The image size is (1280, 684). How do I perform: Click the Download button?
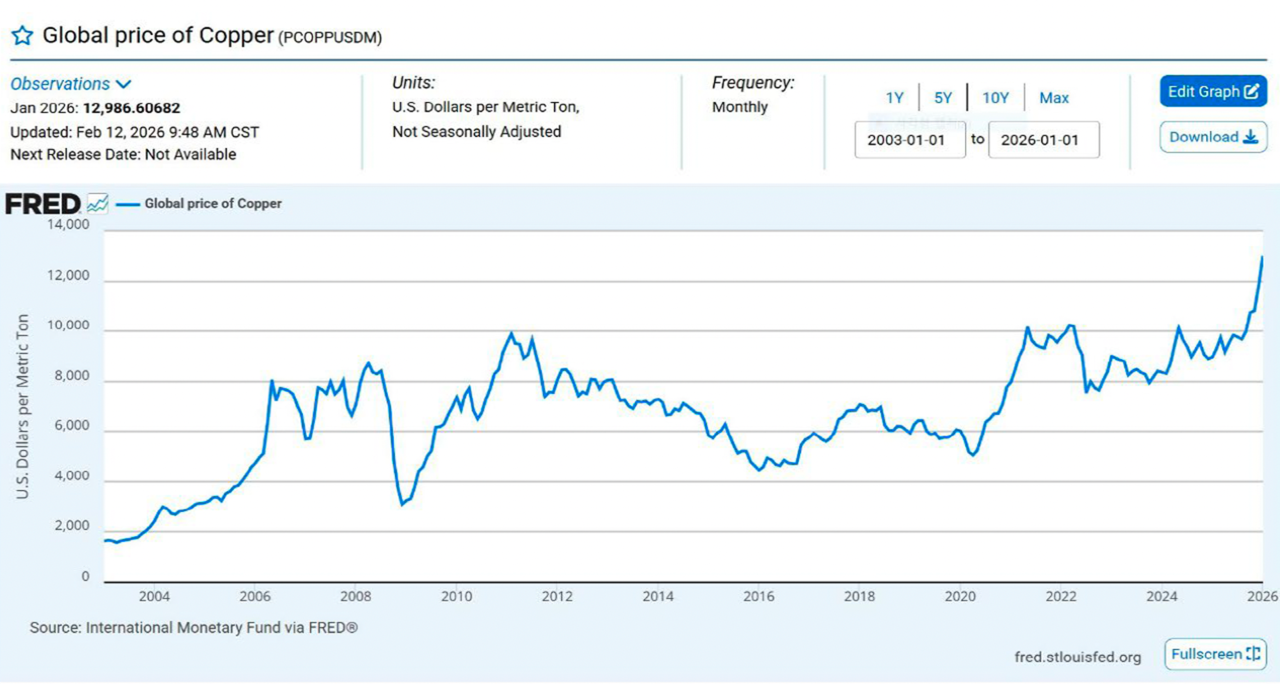coord(1213,137)
